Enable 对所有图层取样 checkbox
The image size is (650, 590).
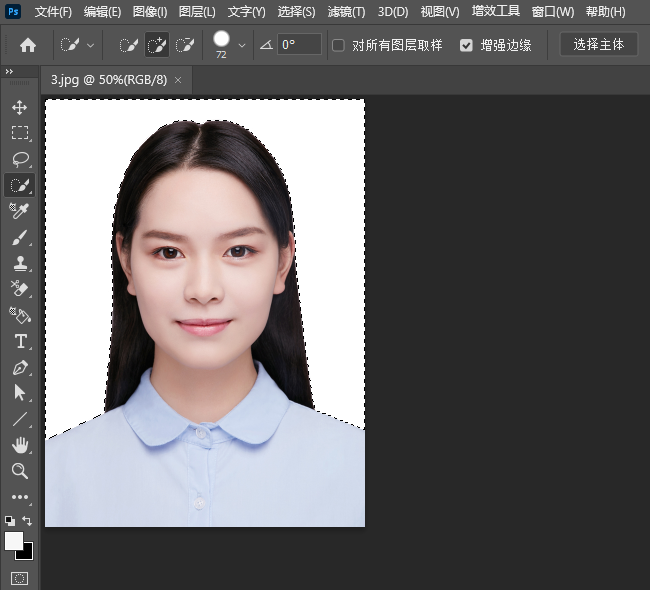(338, 45)
